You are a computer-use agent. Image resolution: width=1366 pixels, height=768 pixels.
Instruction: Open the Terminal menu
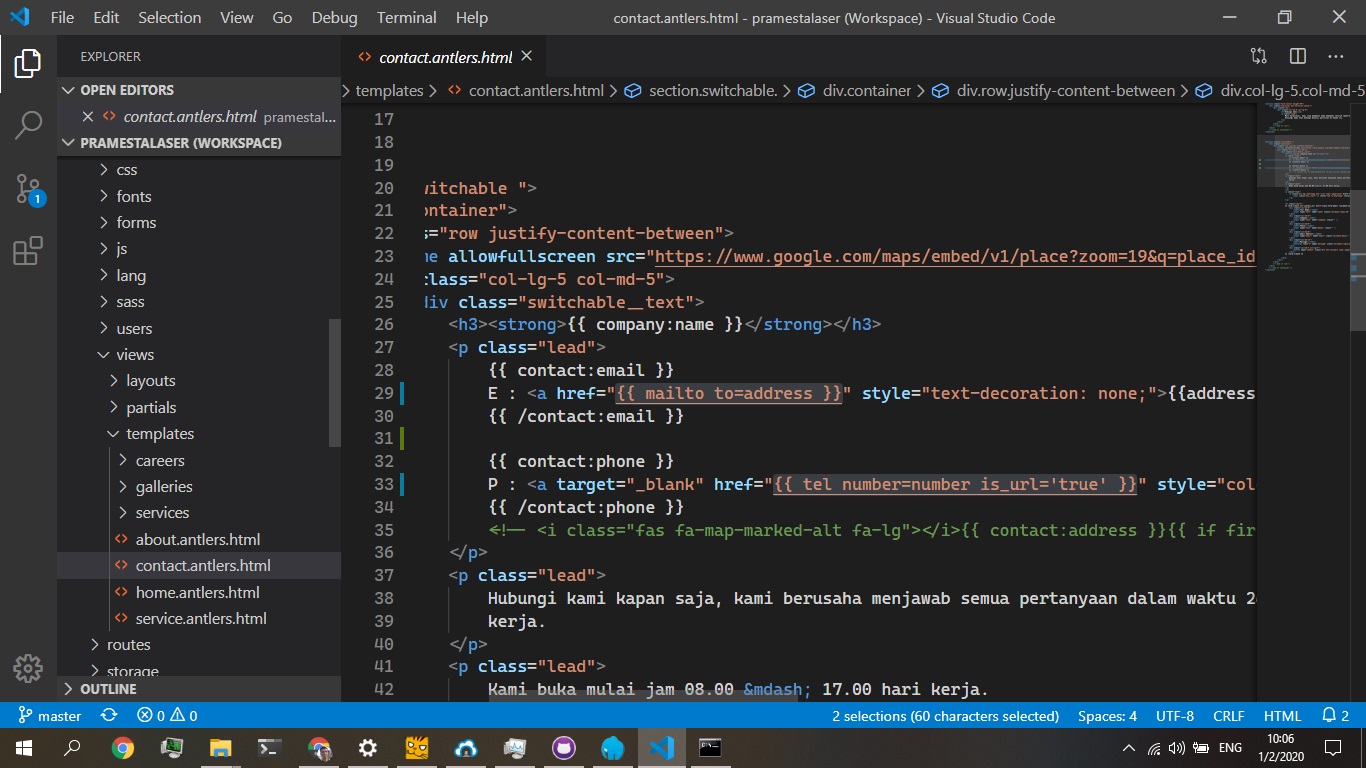[x=406, y=17]
